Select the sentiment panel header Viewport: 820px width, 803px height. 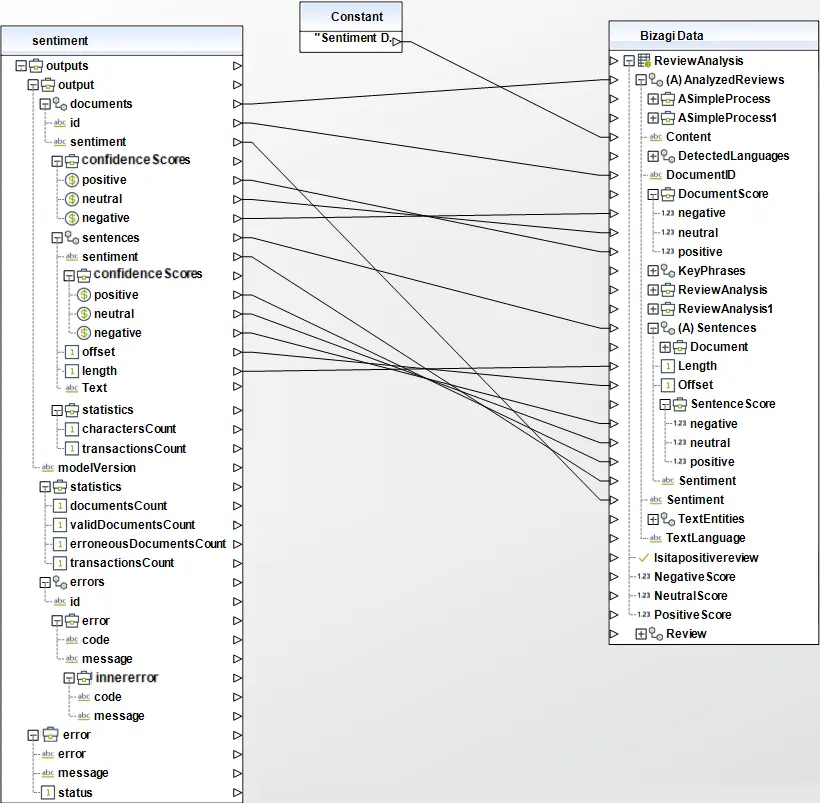tap(122, 41)
